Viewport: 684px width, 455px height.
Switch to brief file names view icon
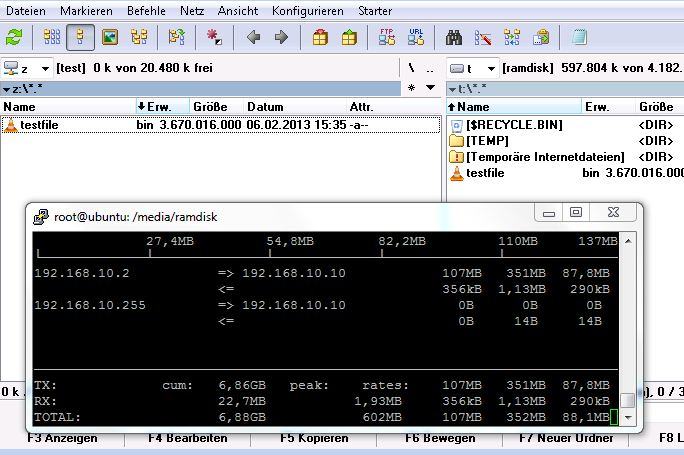click(52, 37)
